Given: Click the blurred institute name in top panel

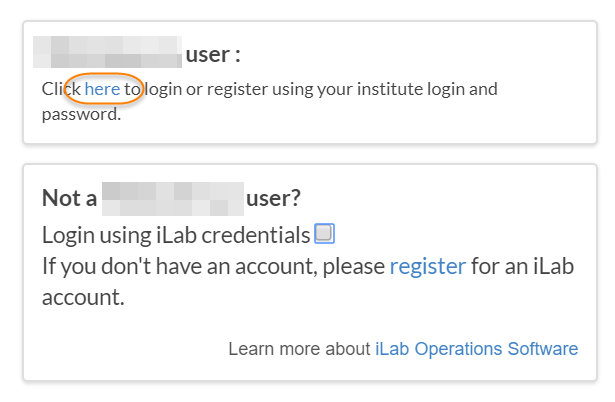Looking at the screenshot, I should click(x=108, y=52).
